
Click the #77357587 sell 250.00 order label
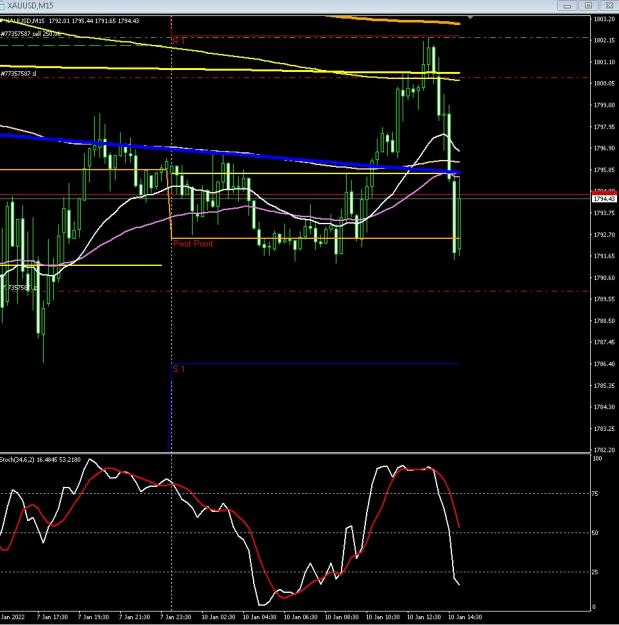[x=30, y=34]
